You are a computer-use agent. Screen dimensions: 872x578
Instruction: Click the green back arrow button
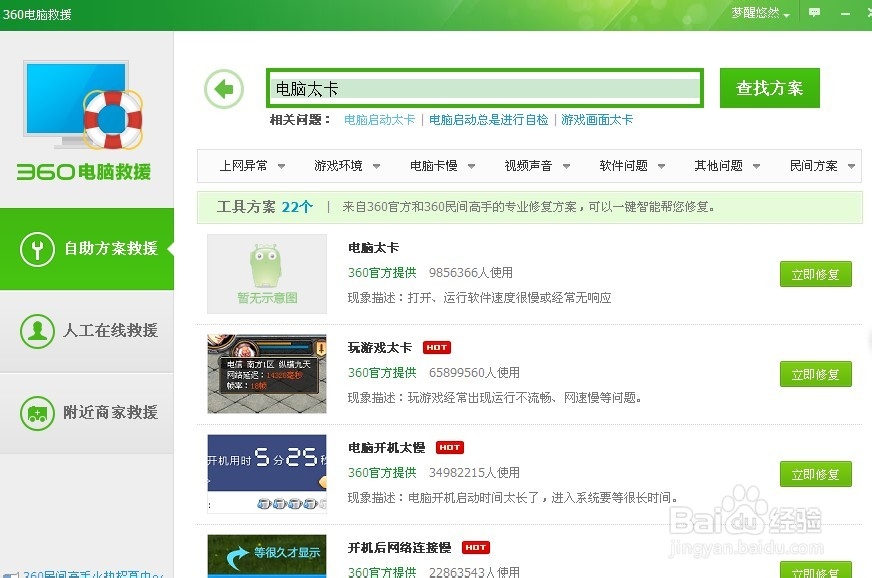pyautogui.click(x=224, y=89)
